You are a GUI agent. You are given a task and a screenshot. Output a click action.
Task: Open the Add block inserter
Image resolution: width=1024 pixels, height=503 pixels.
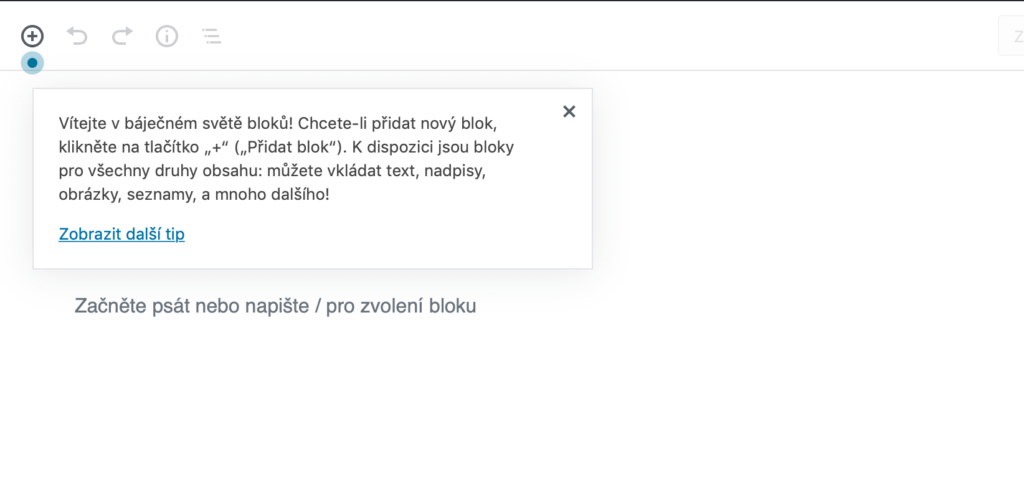[x=33, y=36]
